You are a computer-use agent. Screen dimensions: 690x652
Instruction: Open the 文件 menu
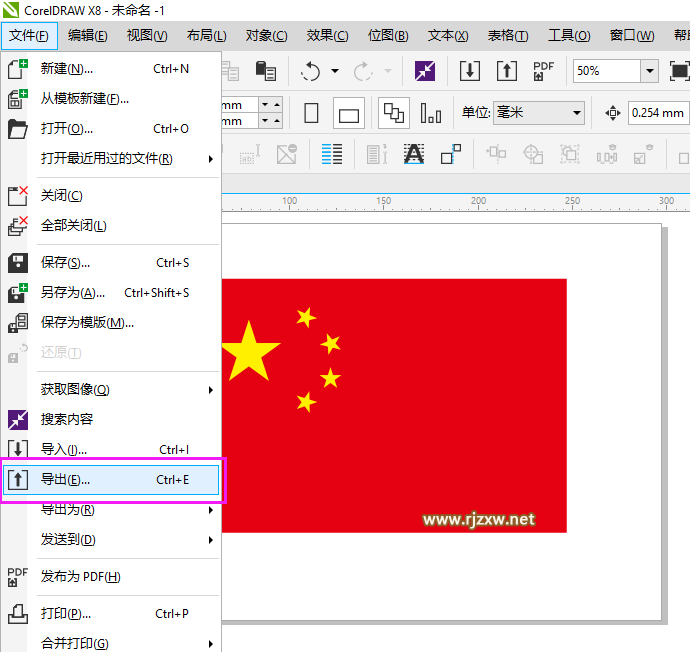[x=29, y=36]
